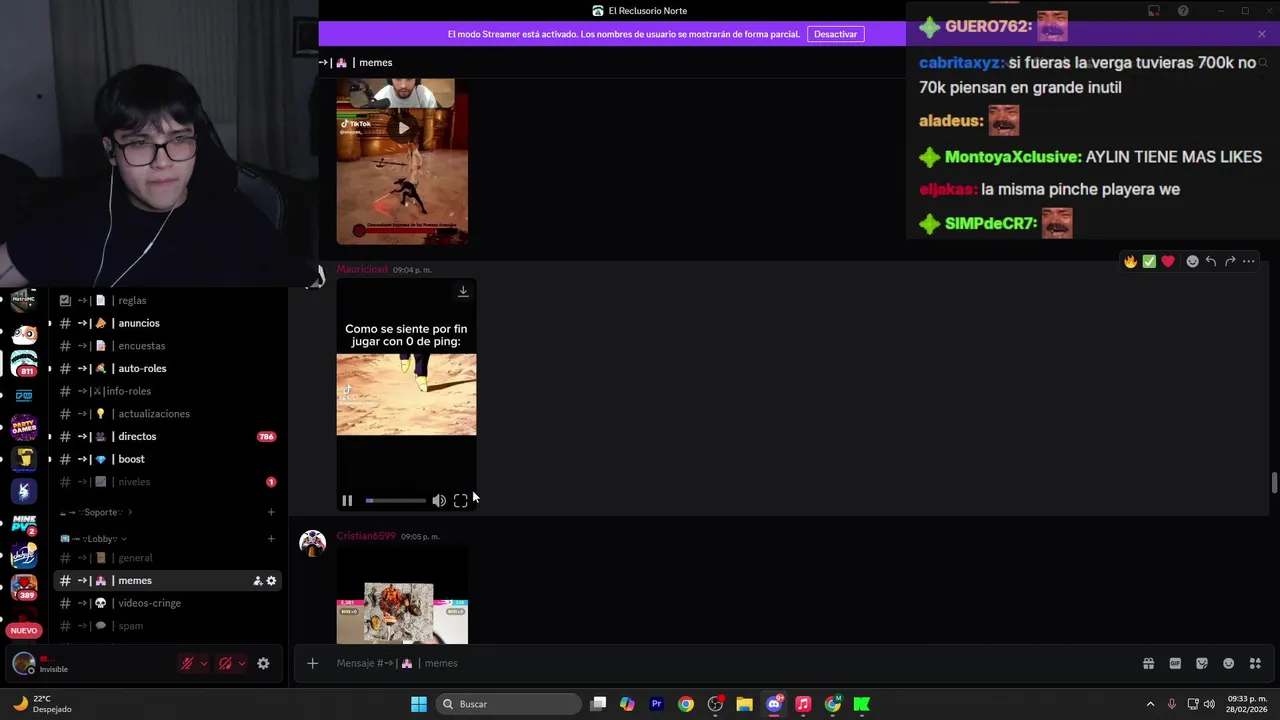The height and width of the screenshot is (720, 1280).
Task: Open weather widget 22°C Despejado
Action: [42, 704]
